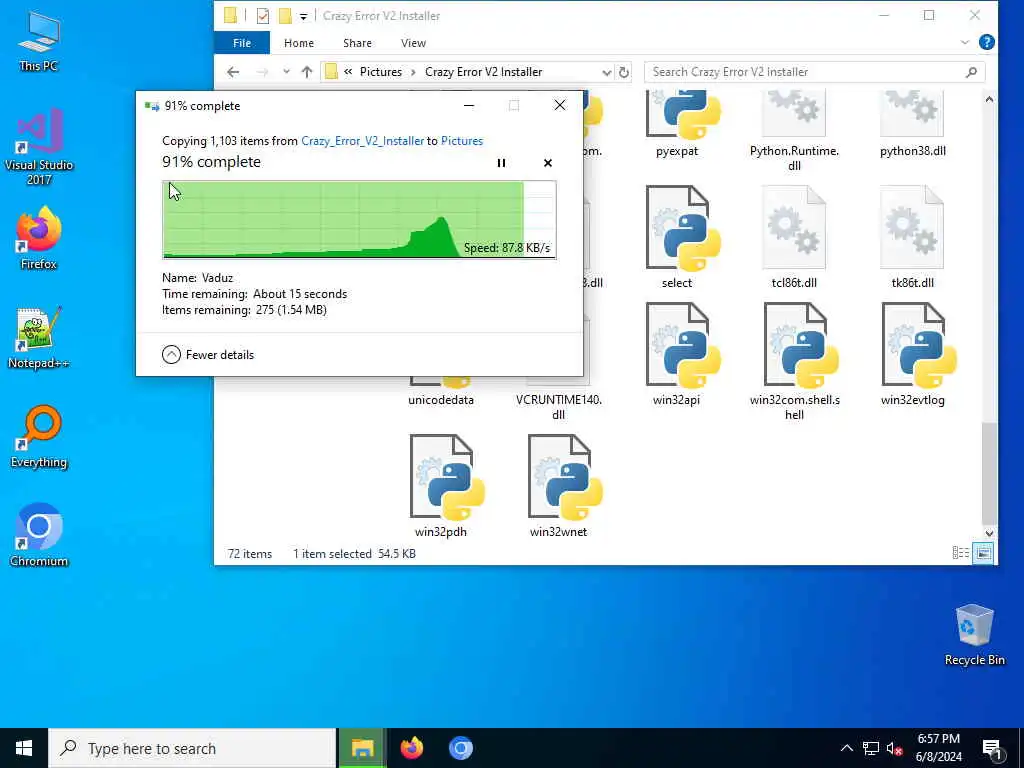Click the Firefox taskbar icon
1024x768 pixels.
tap(411, 748)
